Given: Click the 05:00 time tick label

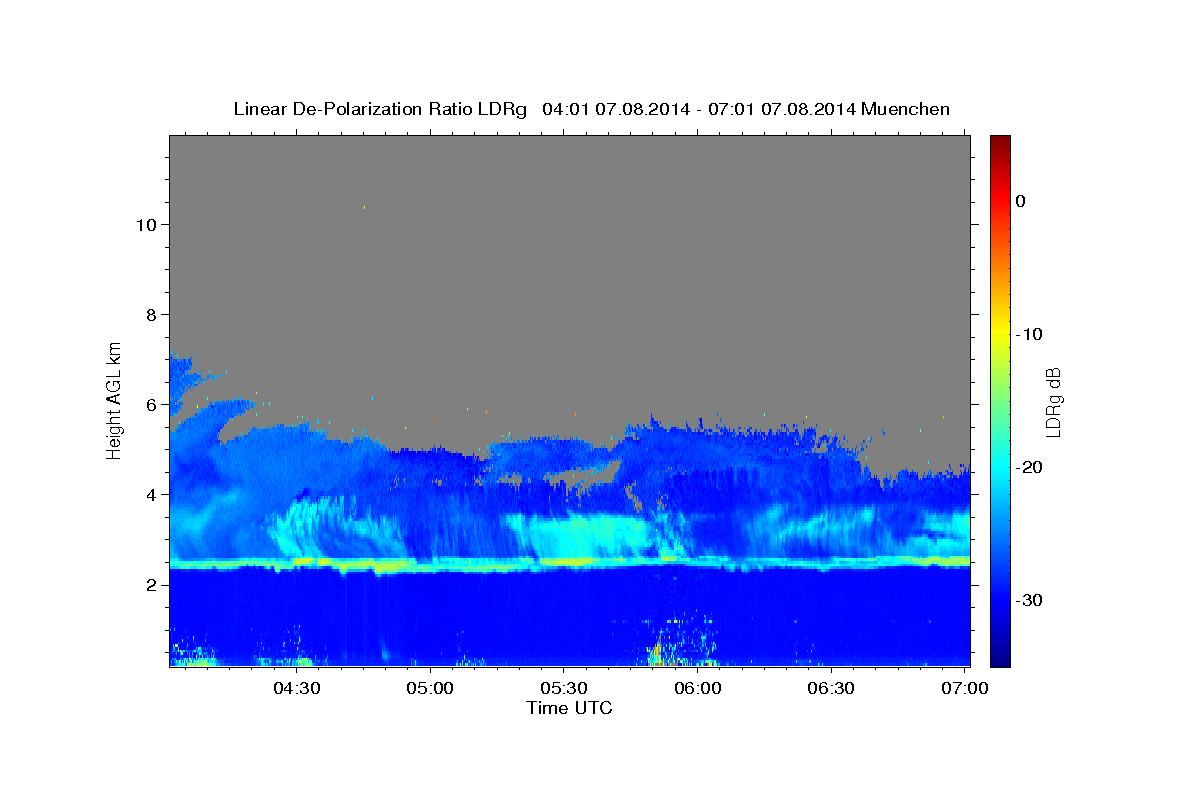Looking at the screenshot, I should (x=431, y=688).
